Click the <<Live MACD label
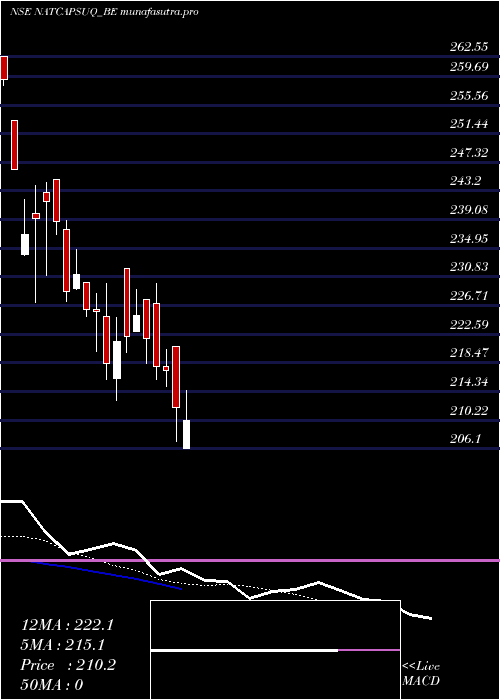 tap(421, 674)
